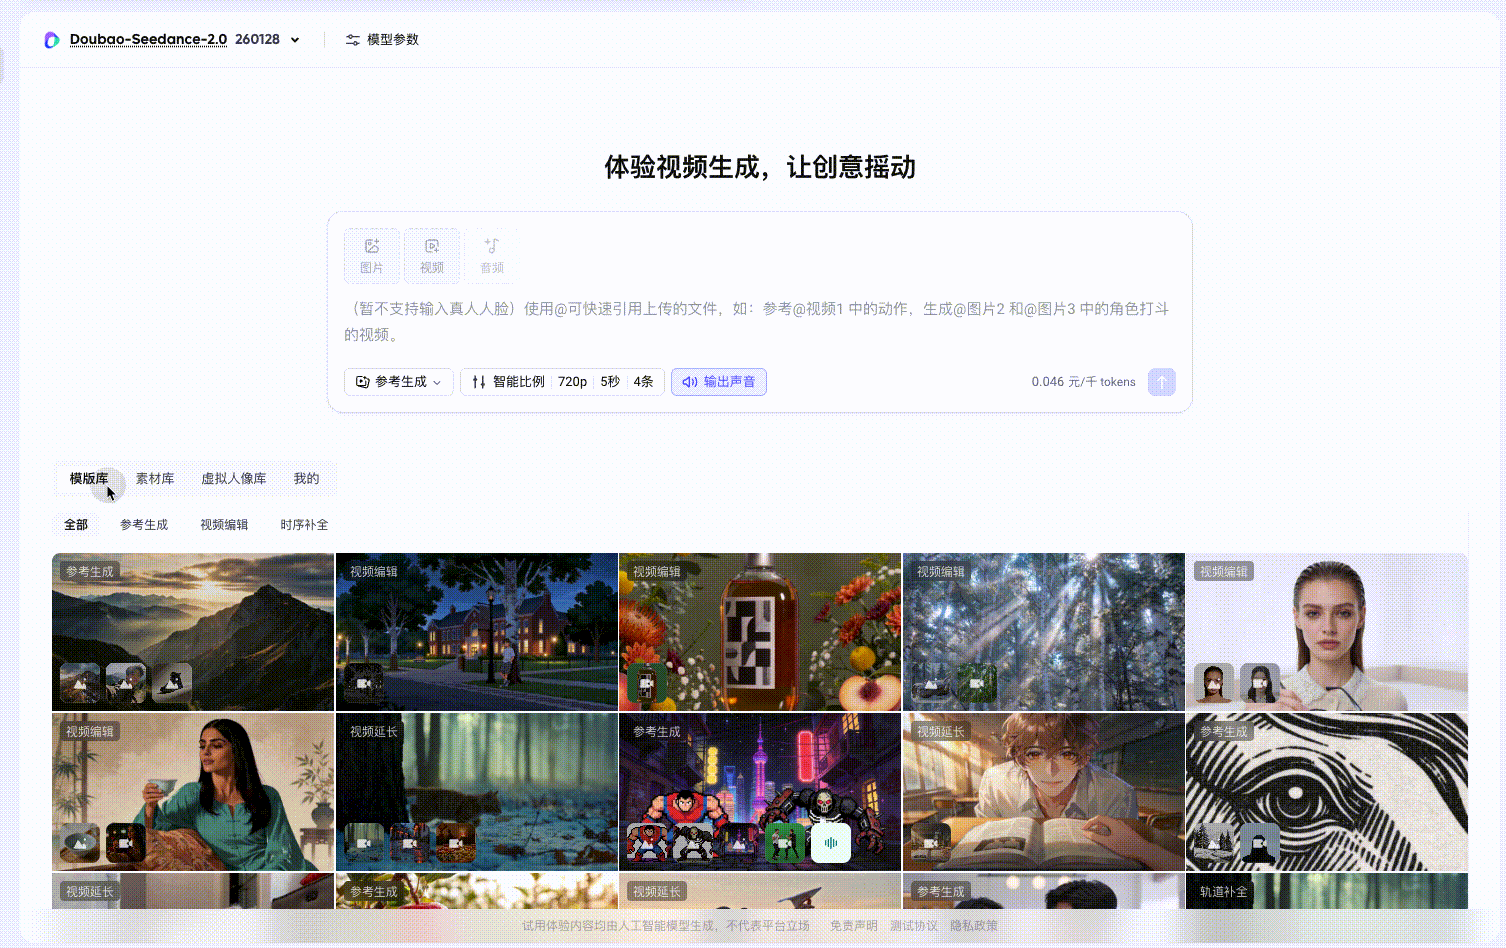Viewport: 1506px width, 948px height.
Task: Submit the prompt with the arrow button
Action: point(1162,382)
